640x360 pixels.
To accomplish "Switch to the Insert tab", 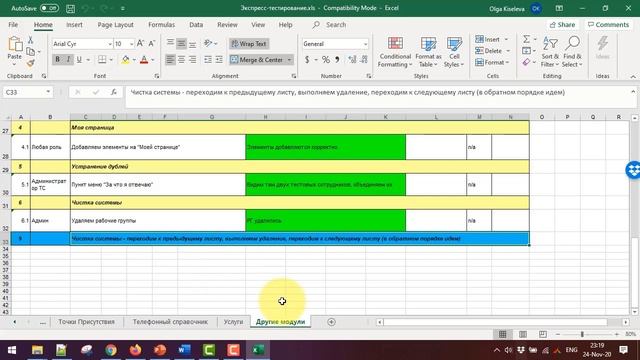I will (74, 25).
